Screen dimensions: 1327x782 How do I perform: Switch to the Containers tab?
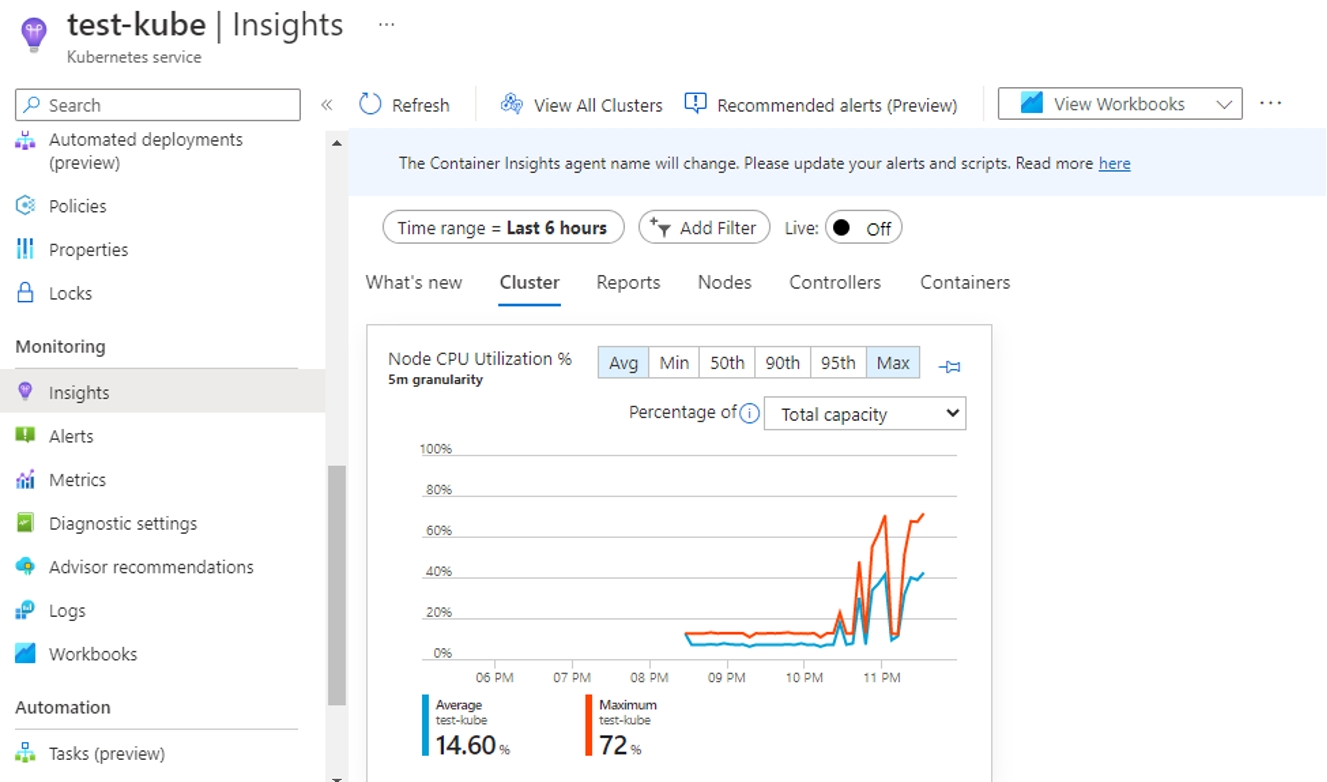pyautogui.click(x=964, y=283)
